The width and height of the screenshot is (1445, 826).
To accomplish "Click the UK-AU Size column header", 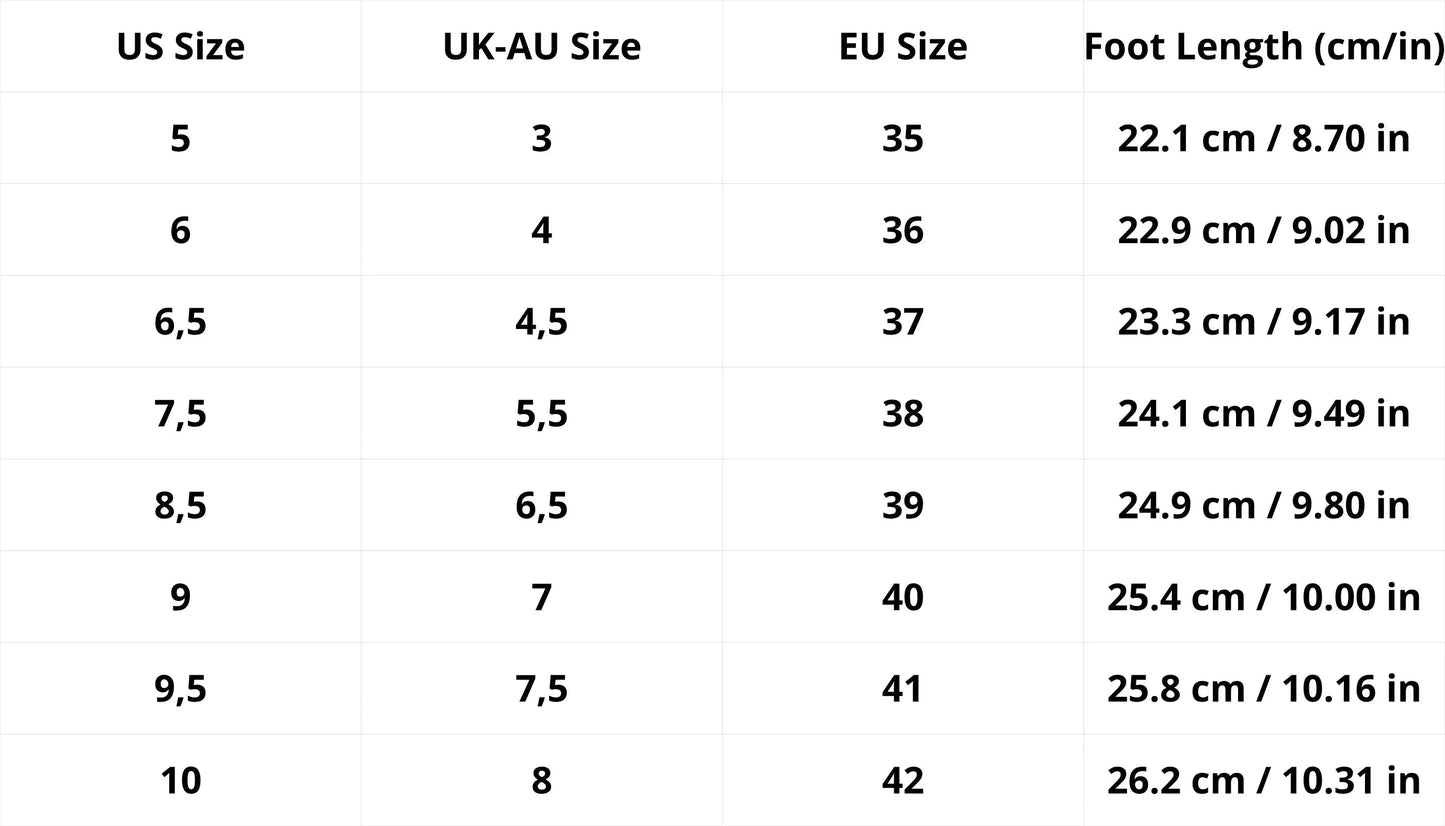I will click(x=541, y=46).
